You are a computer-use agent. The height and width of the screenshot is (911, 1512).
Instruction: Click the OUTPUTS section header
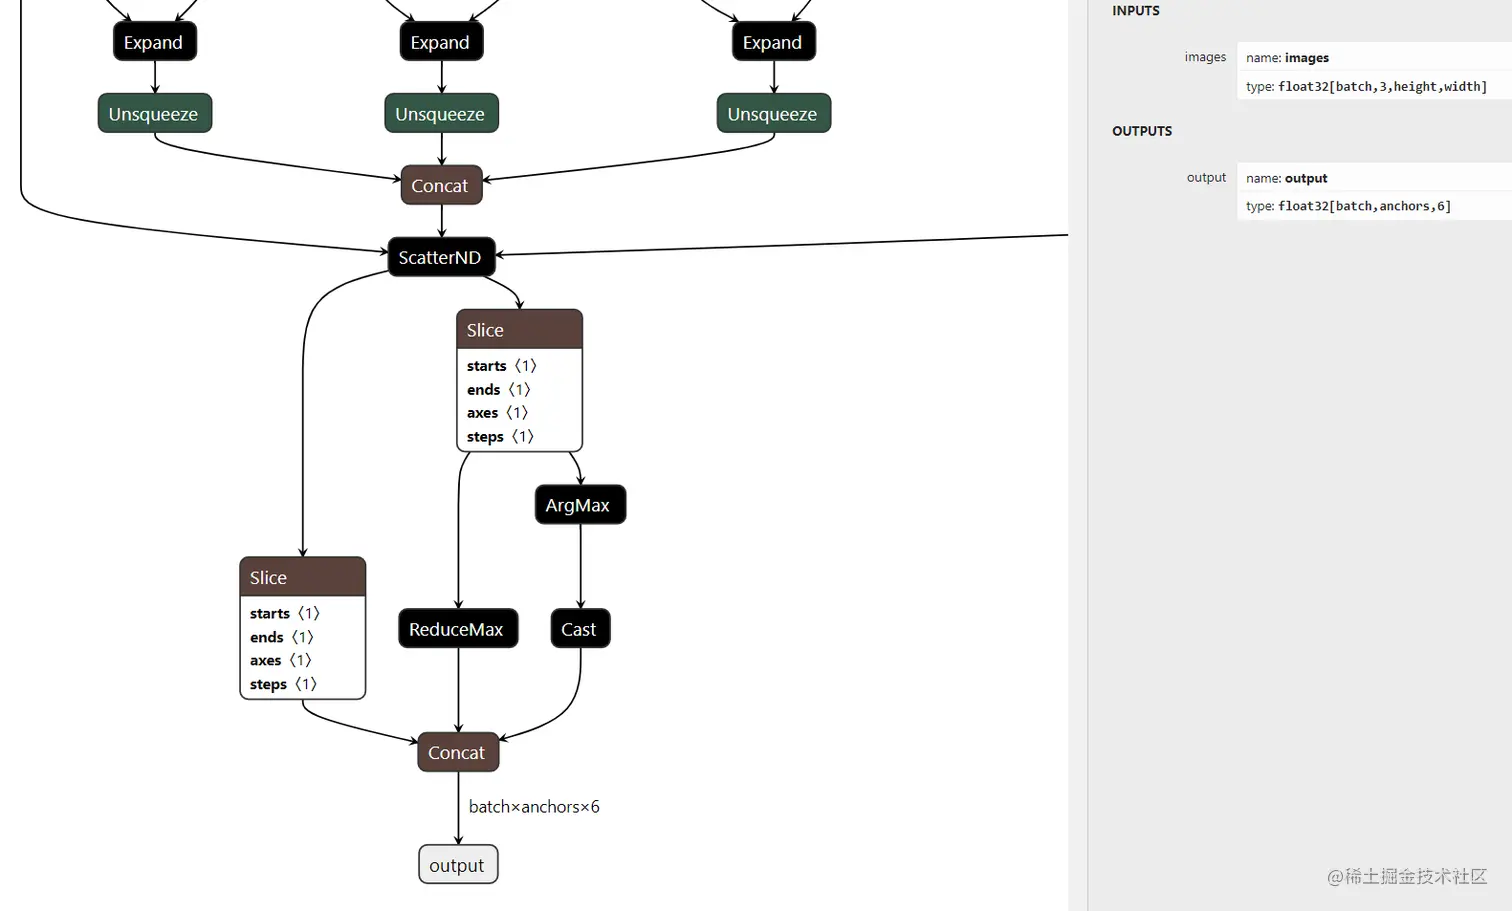(1142, 131)
